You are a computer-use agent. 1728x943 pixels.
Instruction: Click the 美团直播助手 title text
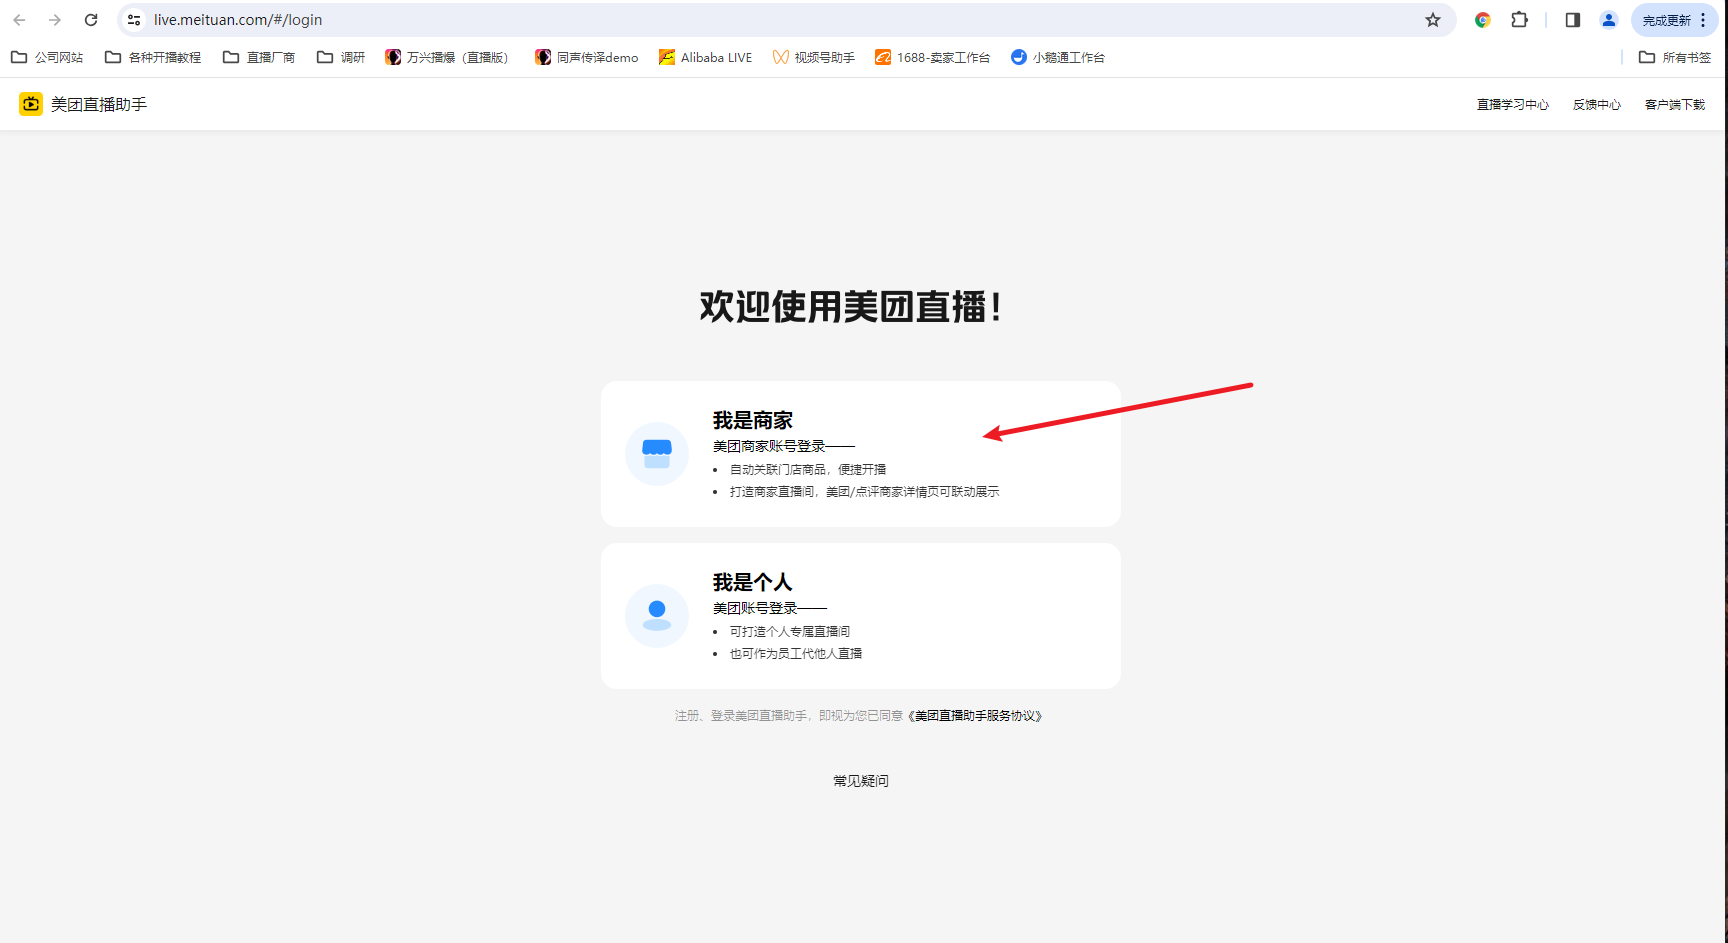99,104
